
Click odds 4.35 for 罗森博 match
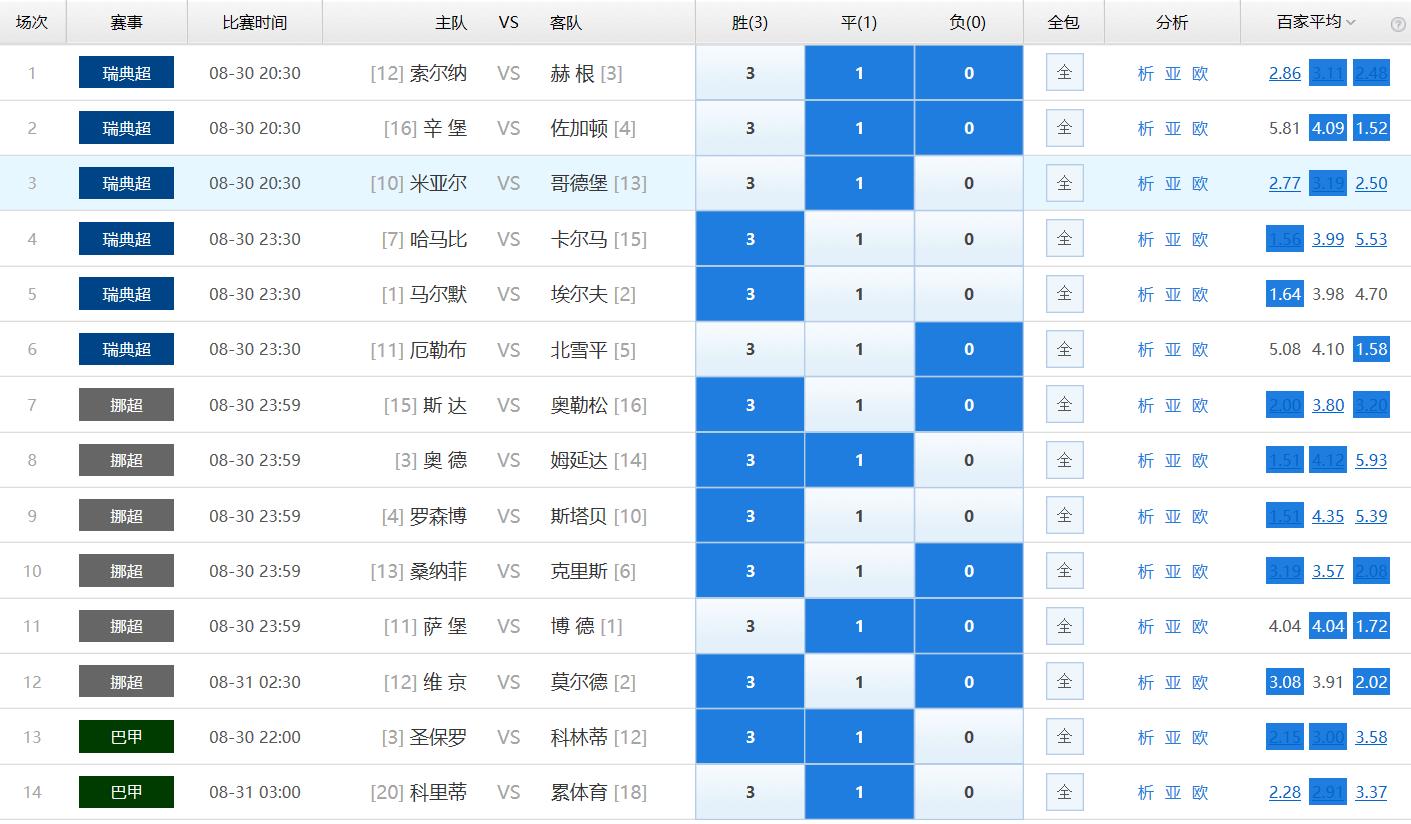(1328, 516)
